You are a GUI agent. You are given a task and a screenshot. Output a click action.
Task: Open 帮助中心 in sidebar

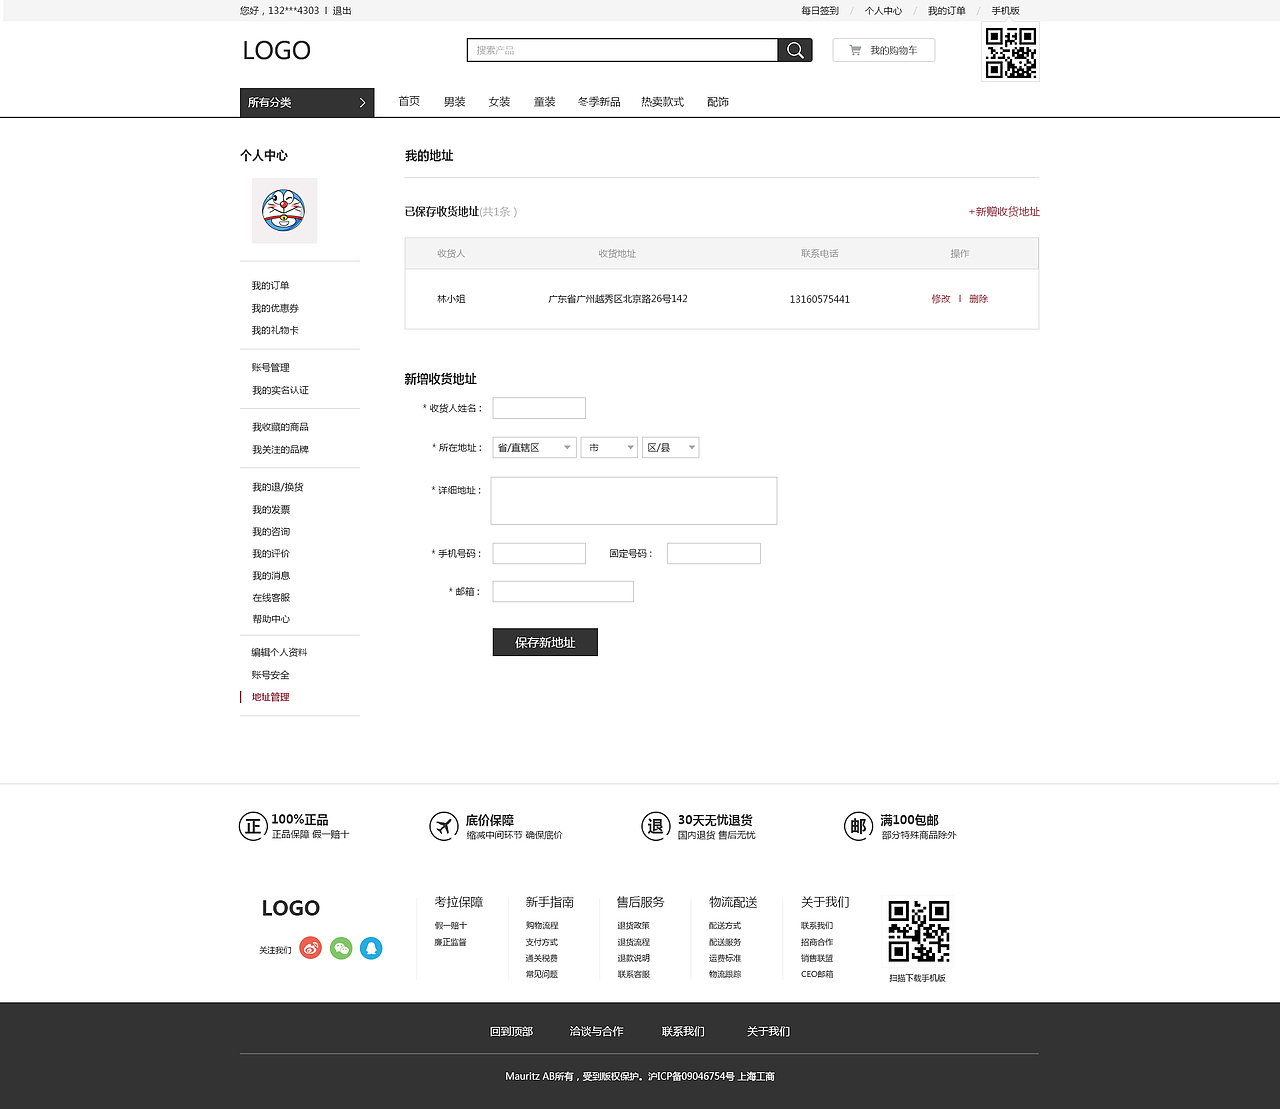[x=271, y=620]
